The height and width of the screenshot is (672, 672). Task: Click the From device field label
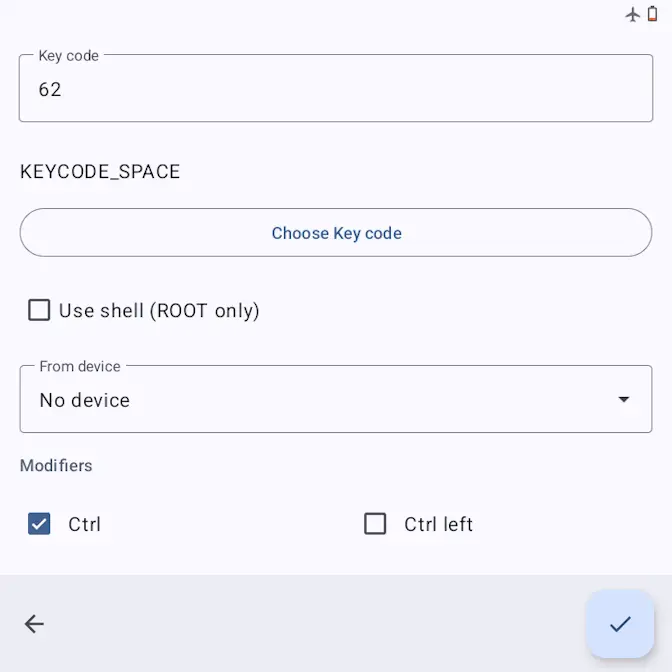click(80, 367)
